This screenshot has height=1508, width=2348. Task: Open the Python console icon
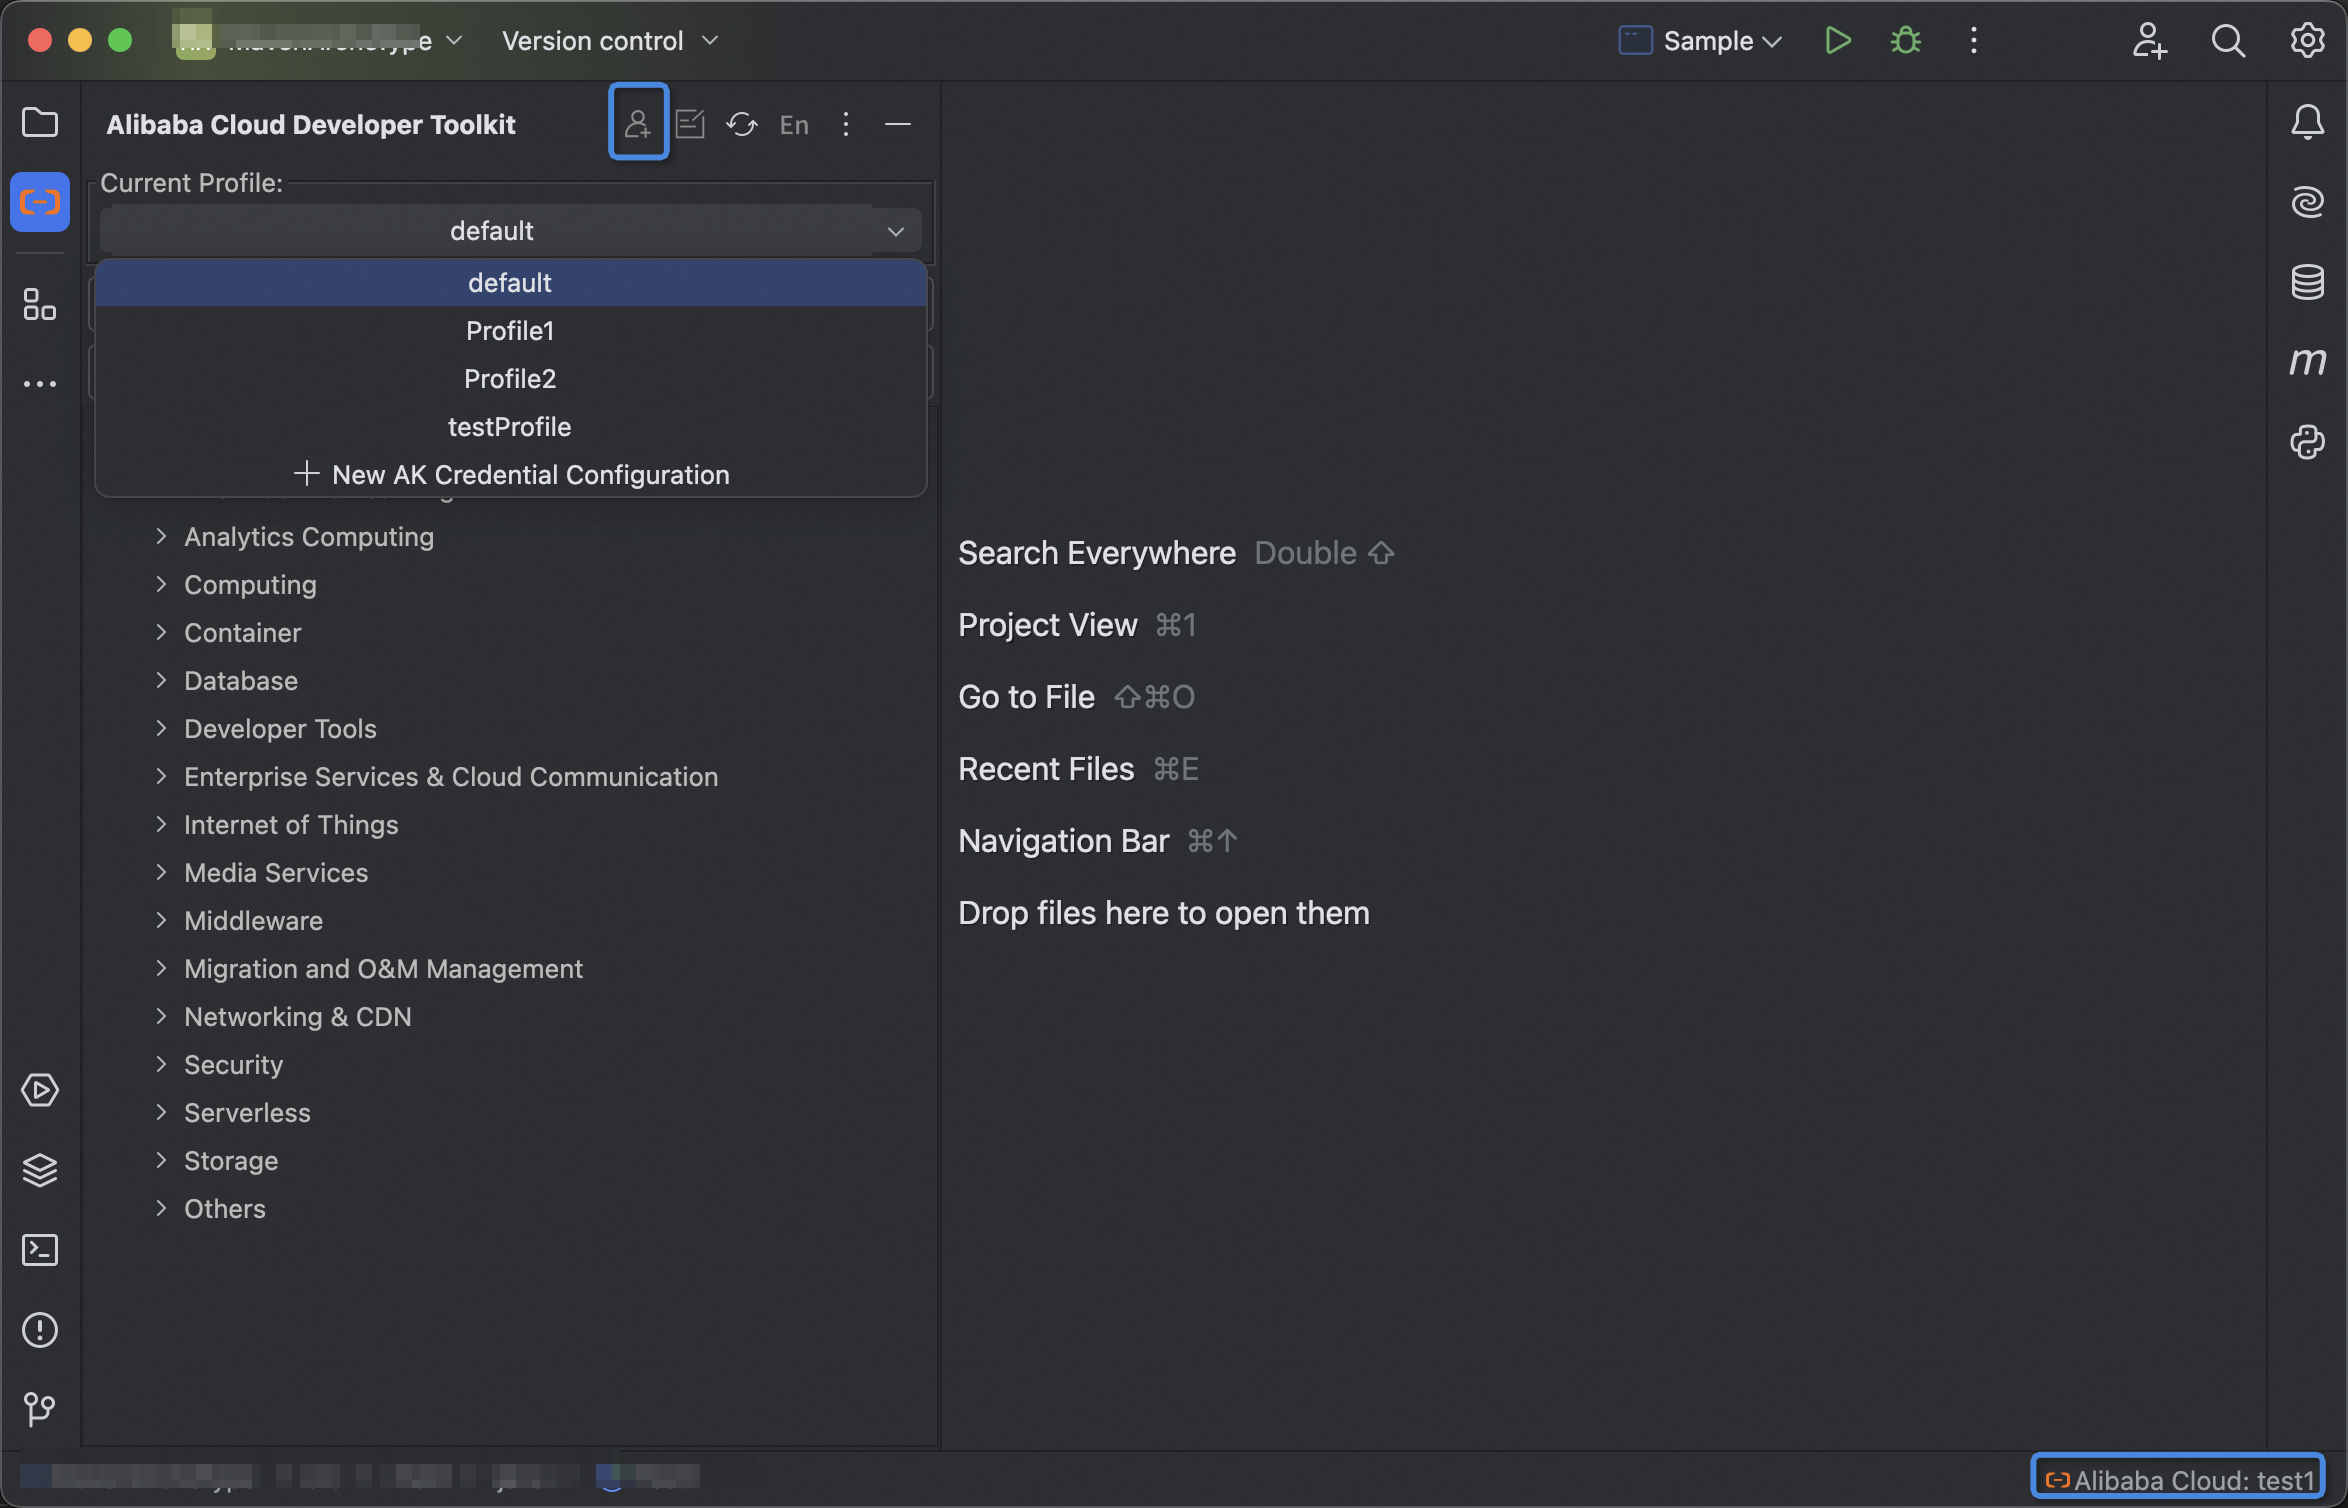[x=2307, y=442]
